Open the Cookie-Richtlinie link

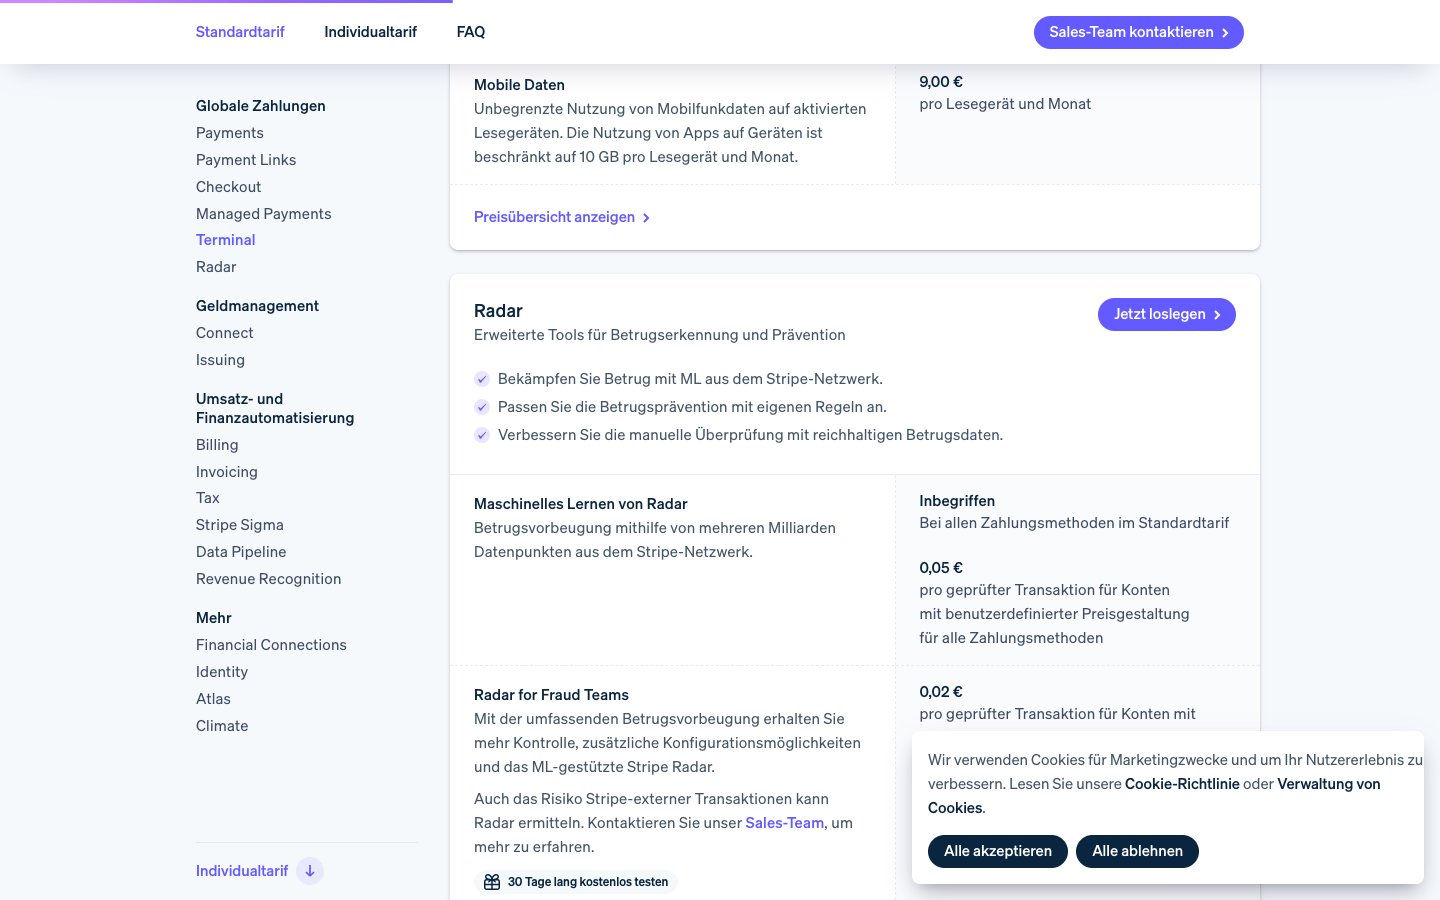pyautogui.click(x=1181, y=784)
